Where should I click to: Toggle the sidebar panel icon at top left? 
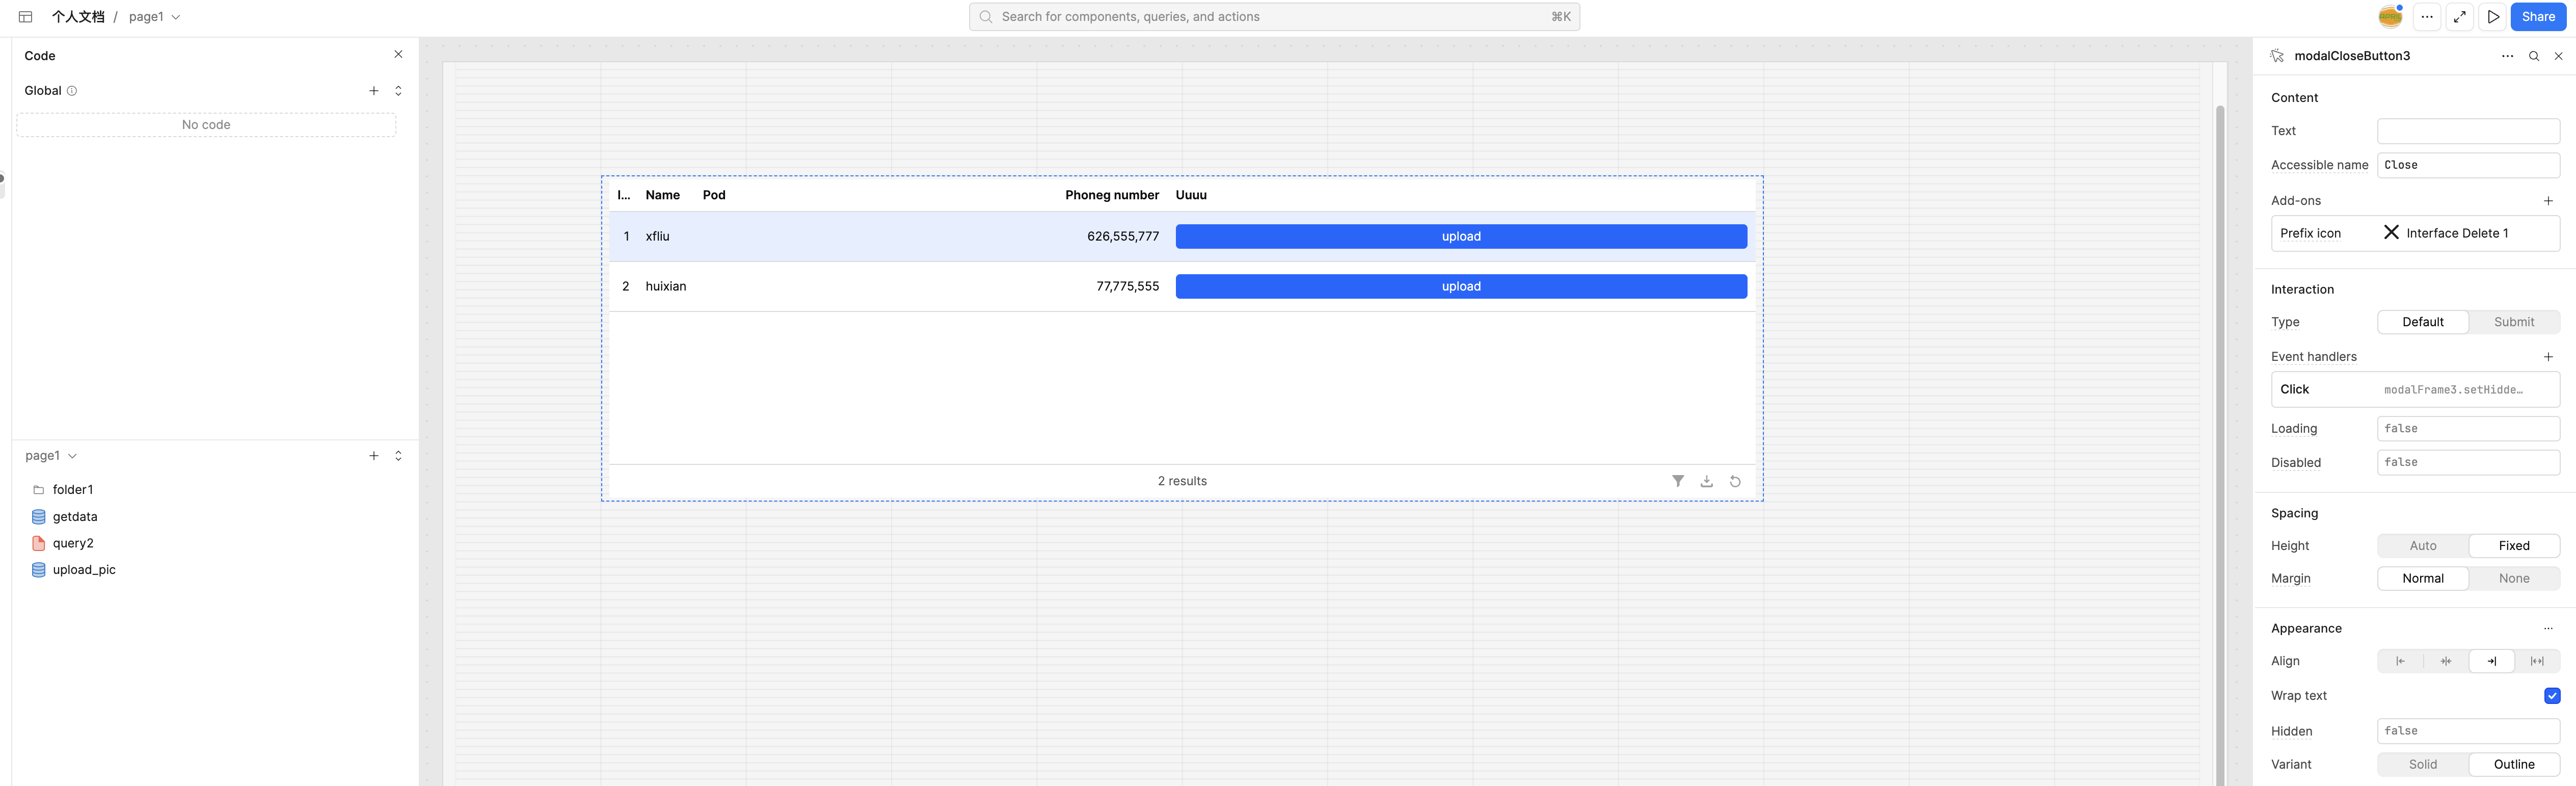coord(26,17)
